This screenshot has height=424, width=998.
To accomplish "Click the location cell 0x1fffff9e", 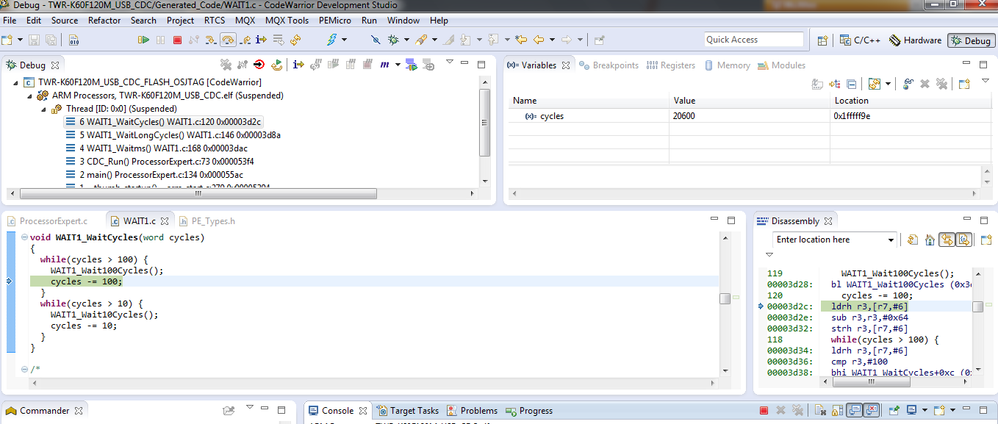I will (x=911, y=116).
